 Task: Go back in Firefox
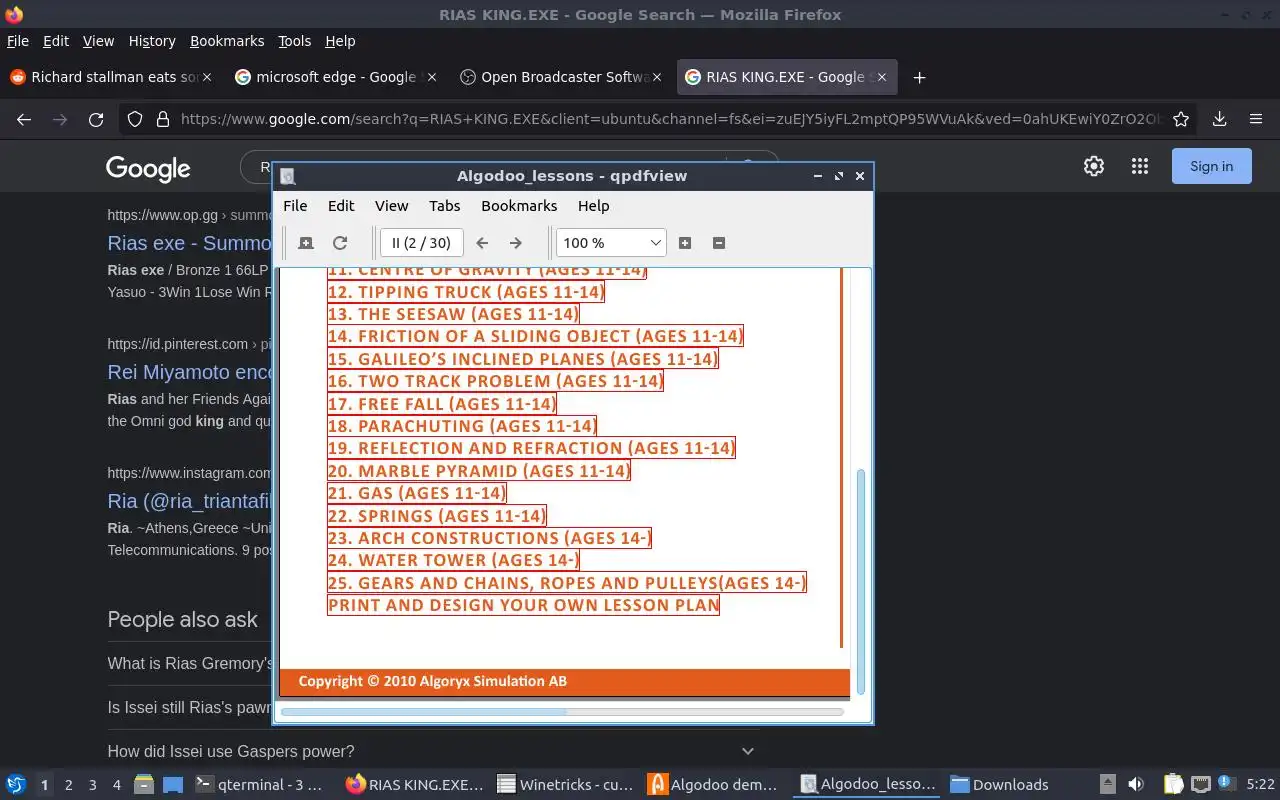coord(24,119)
